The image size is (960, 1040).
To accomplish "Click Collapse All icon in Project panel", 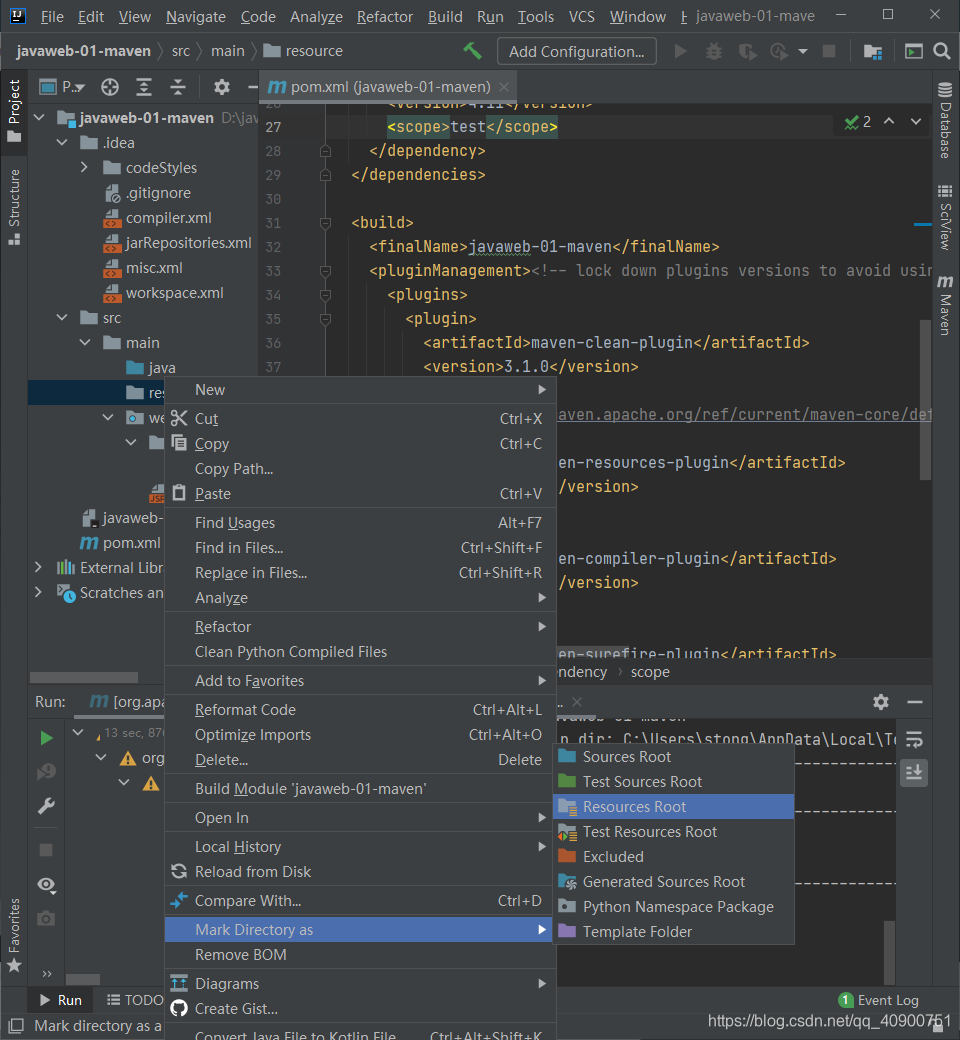I will pyautogui.click(x=178, y=87).
